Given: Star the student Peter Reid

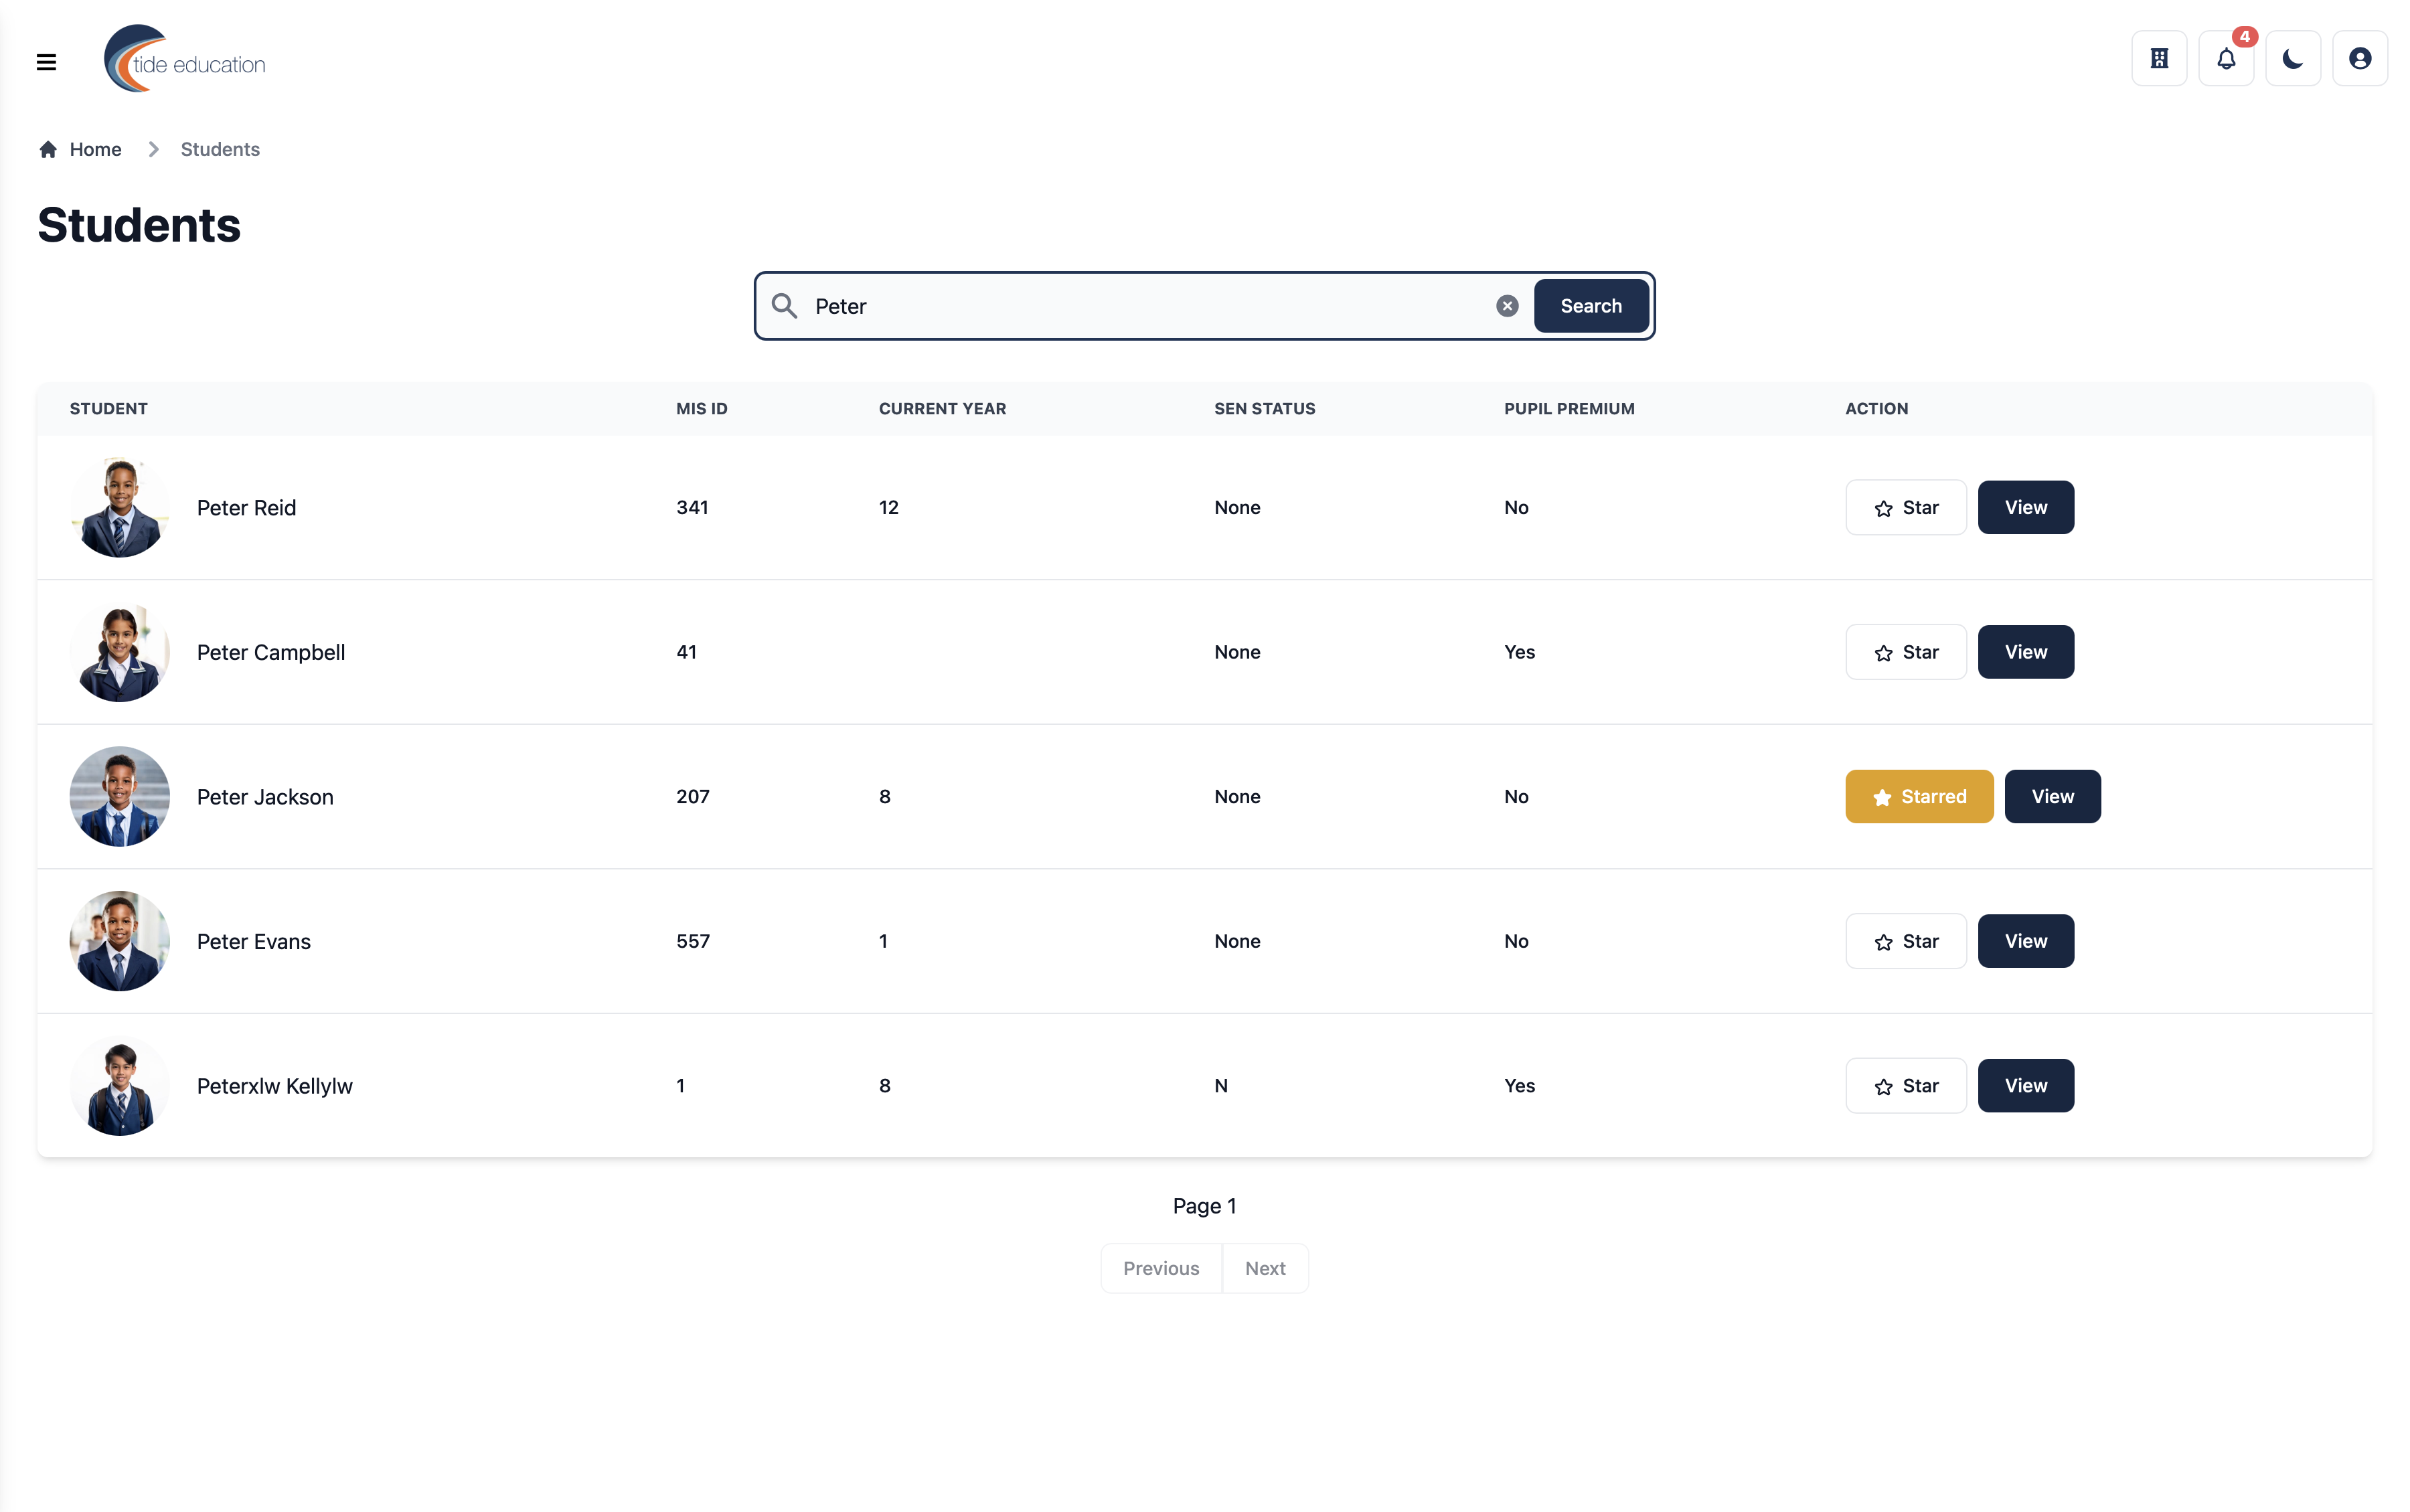Looking at the screenshot, I should coord(1905,507).
